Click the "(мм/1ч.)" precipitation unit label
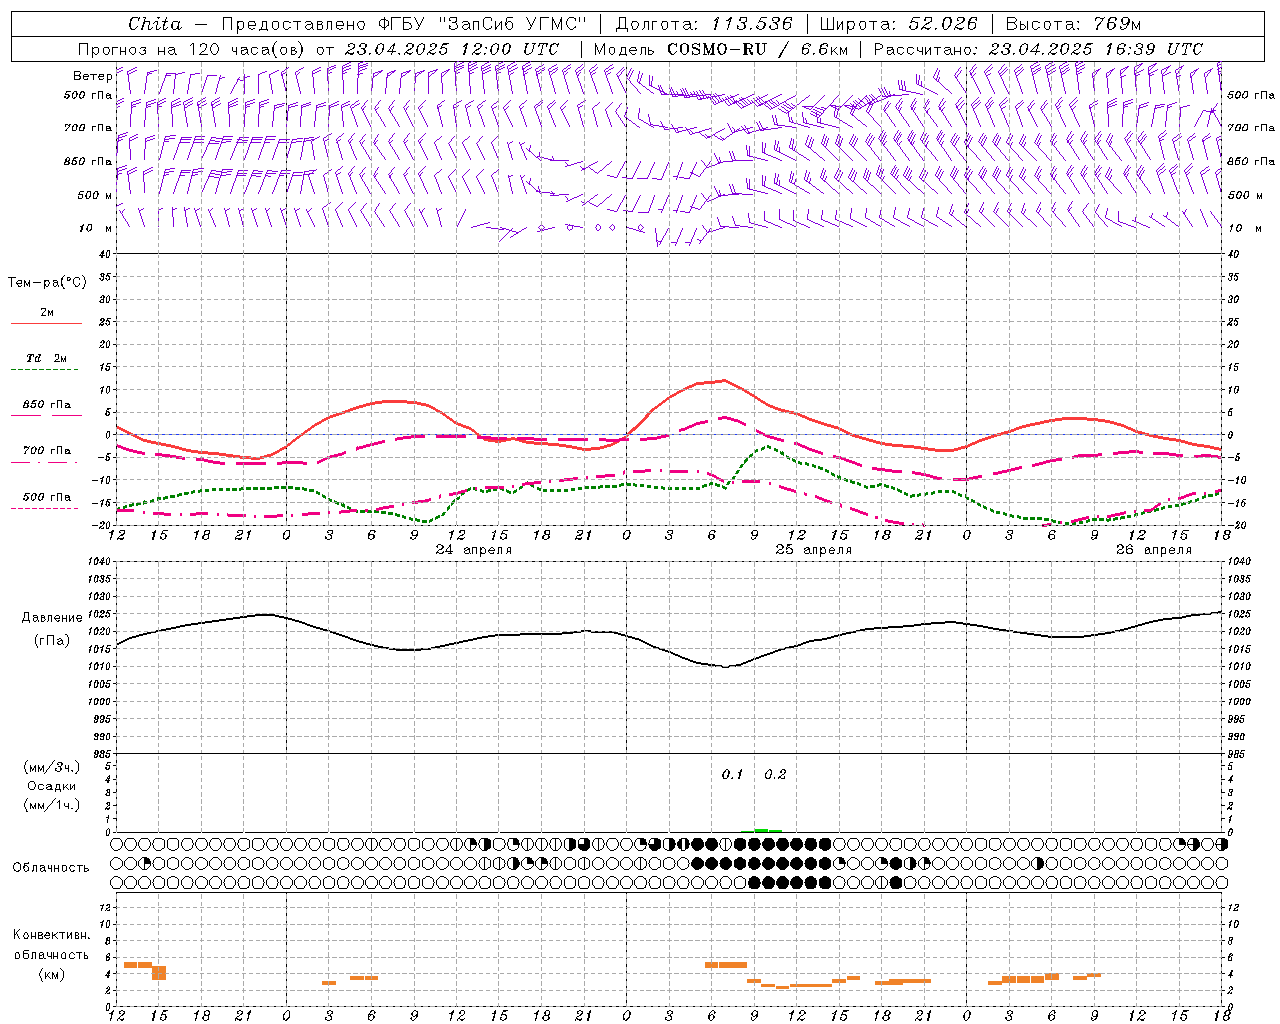Viewport: 1280px width, 1024px height. click(52, 805)
